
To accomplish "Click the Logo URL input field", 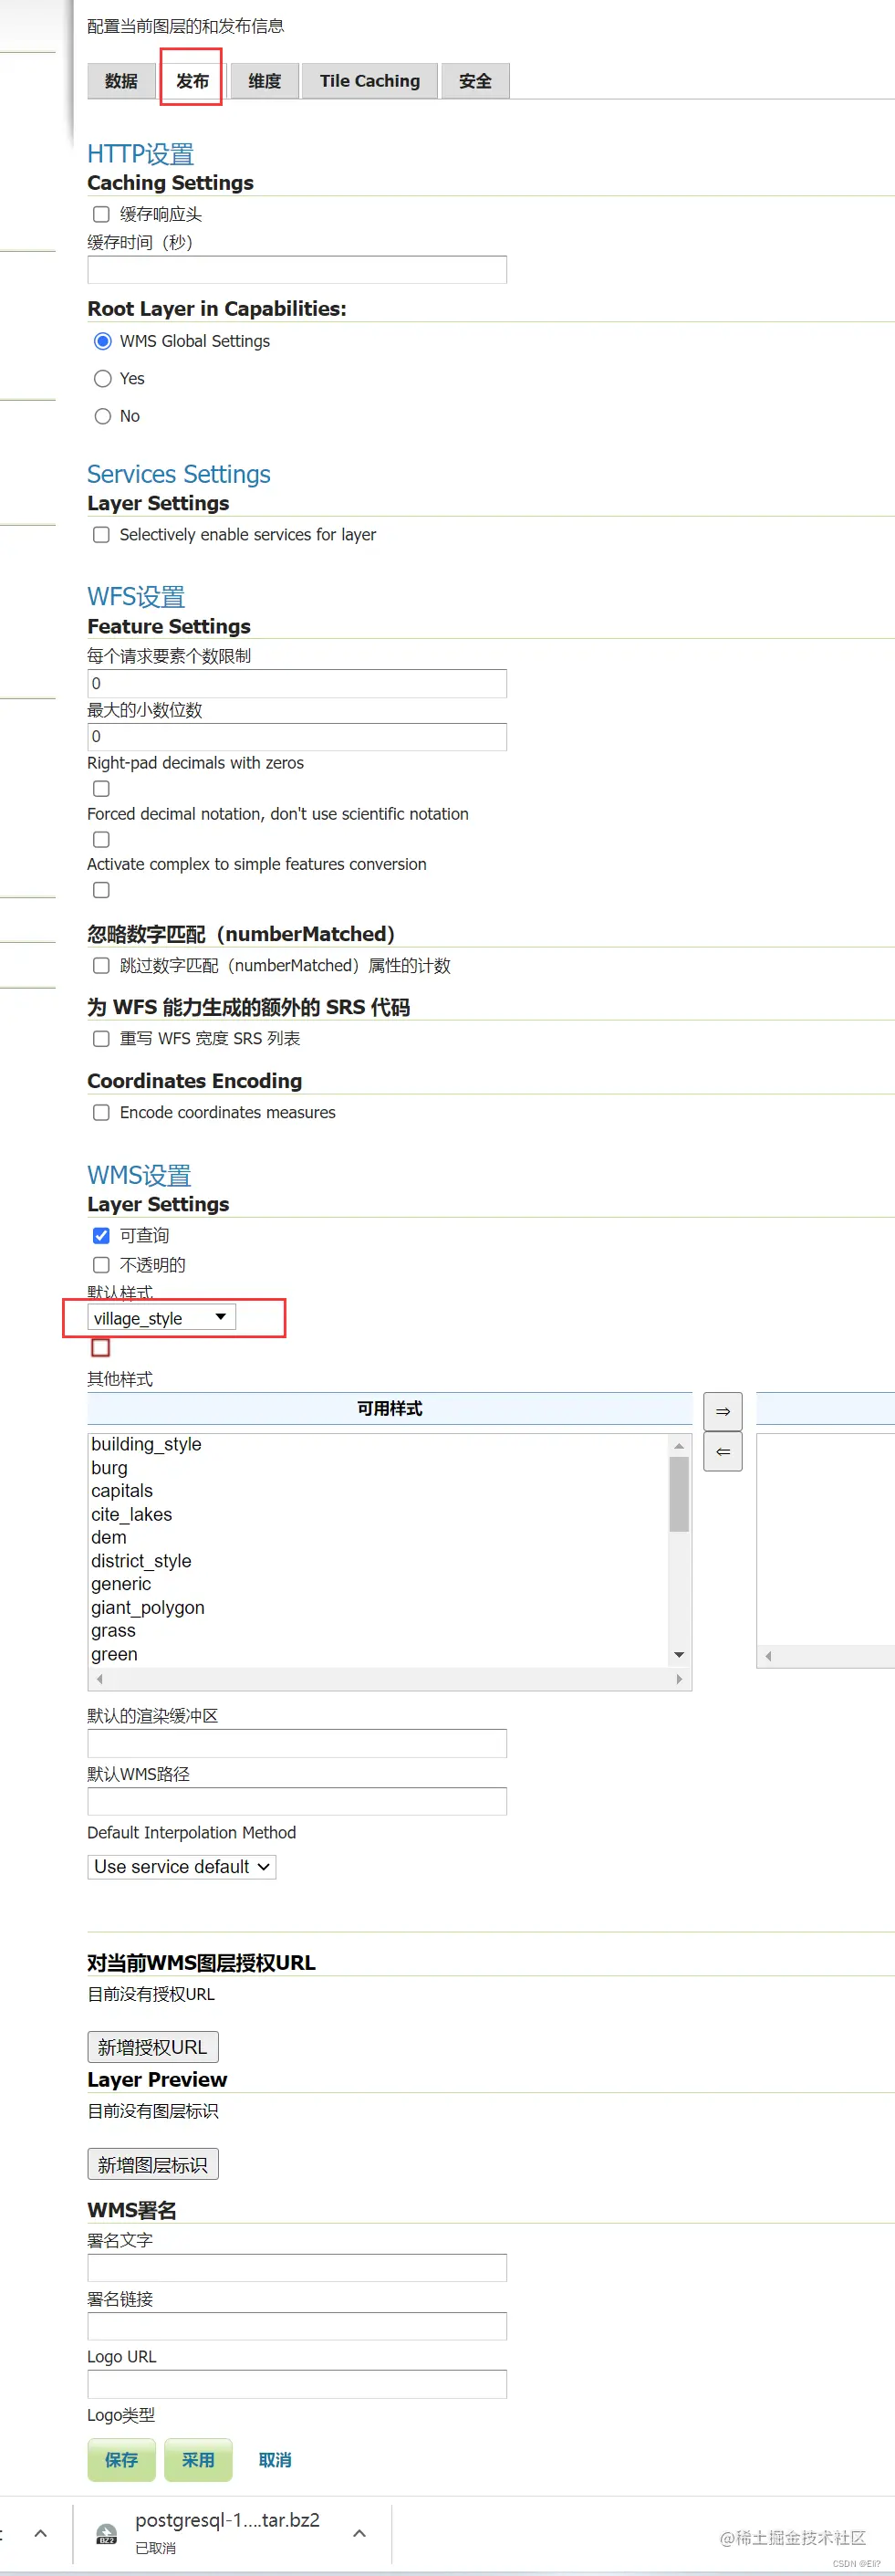I will tap(297, 2384).
